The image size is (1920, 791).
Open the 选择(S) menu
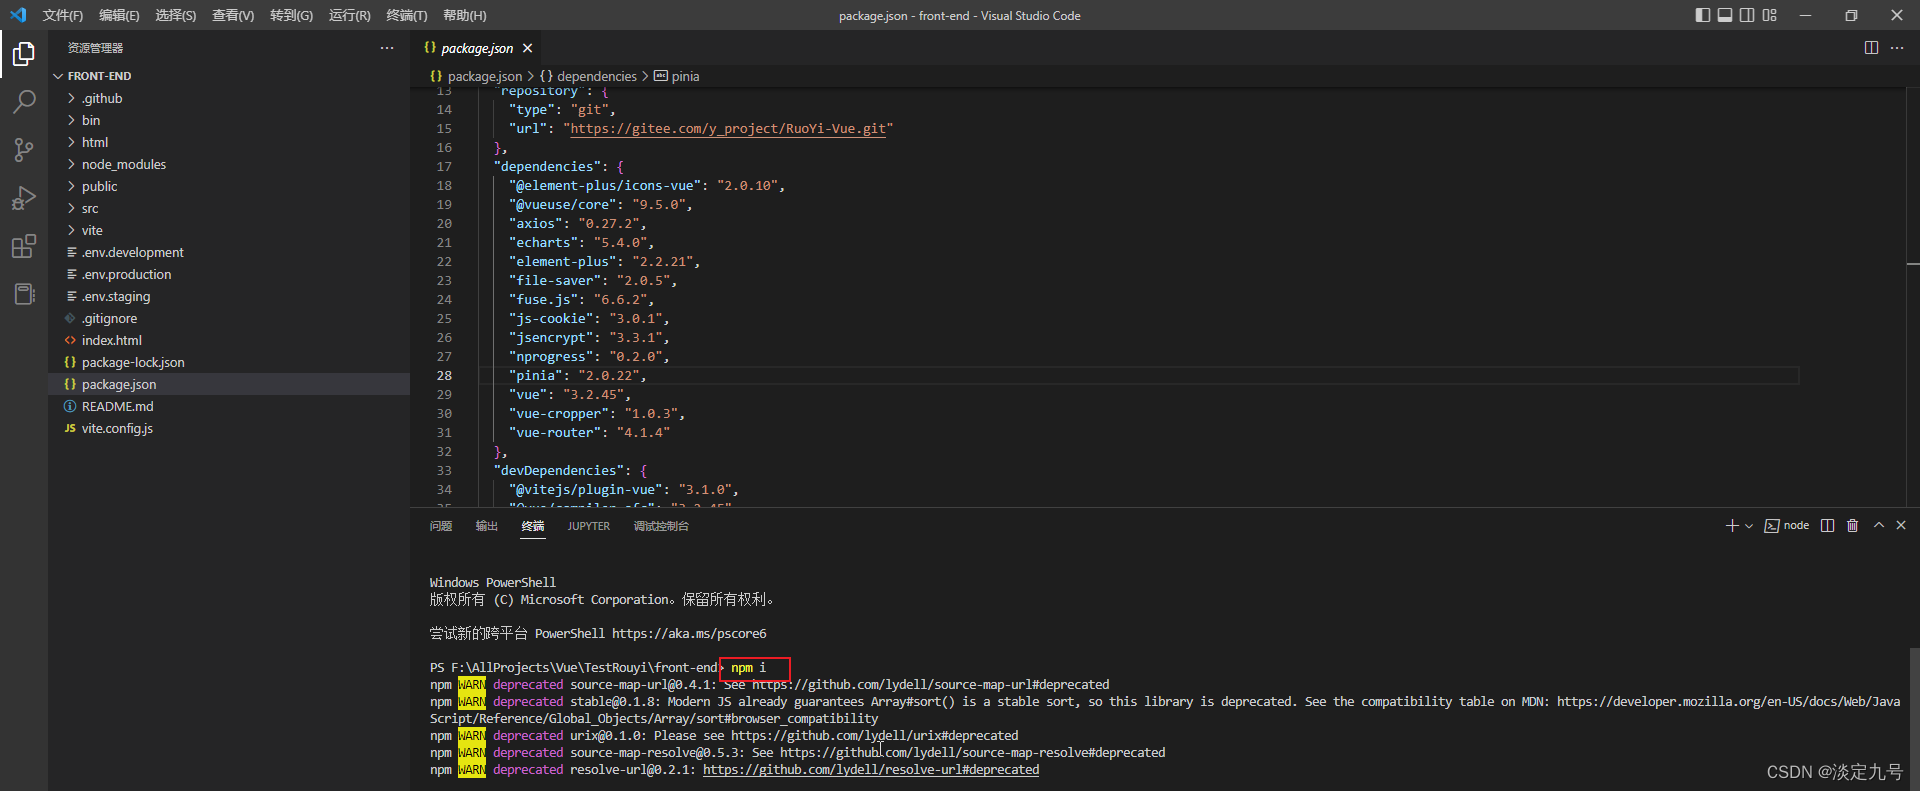(x=176, y=15)
